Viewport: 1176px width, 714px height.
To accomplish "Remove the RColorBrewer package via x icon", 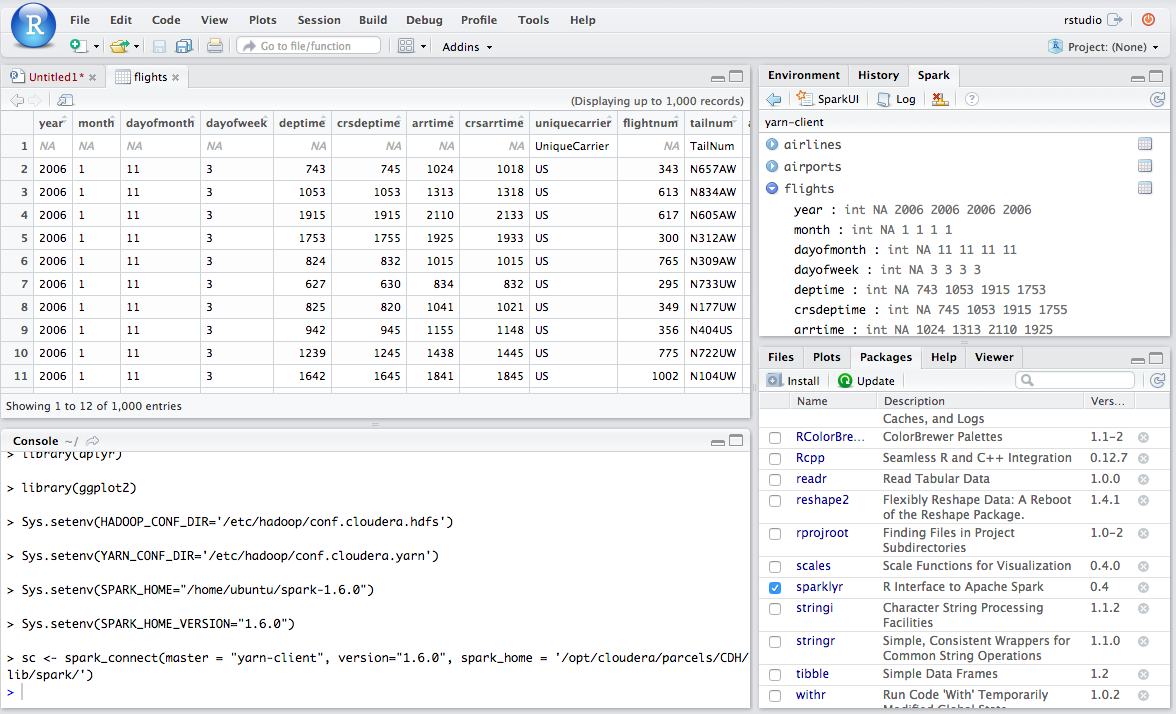I will click(1143, 437).
